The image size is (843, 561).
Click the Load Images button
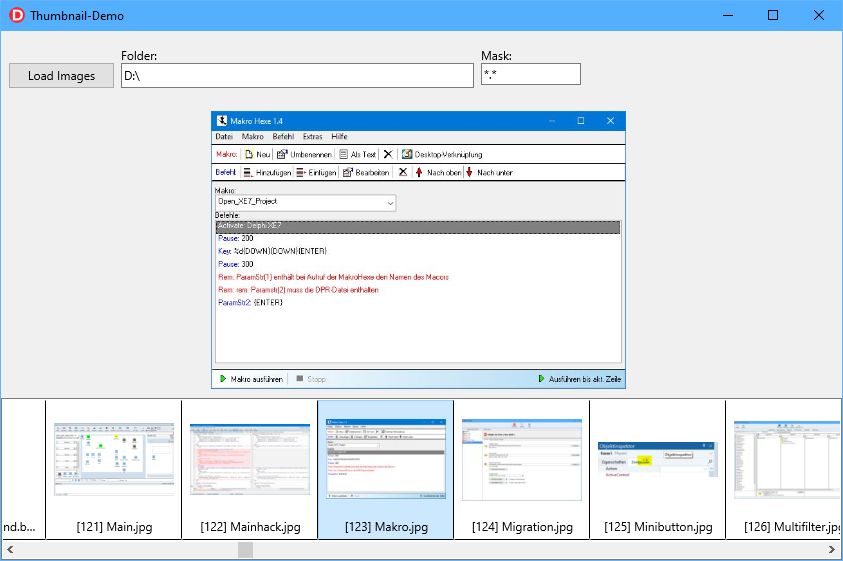(x=61, y=75)
